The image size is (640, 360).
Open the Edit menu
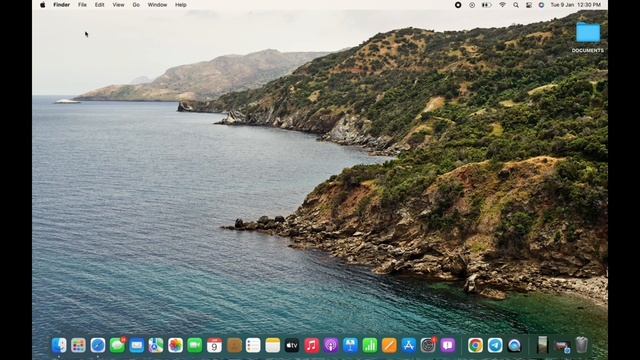(x=100, y=5)
